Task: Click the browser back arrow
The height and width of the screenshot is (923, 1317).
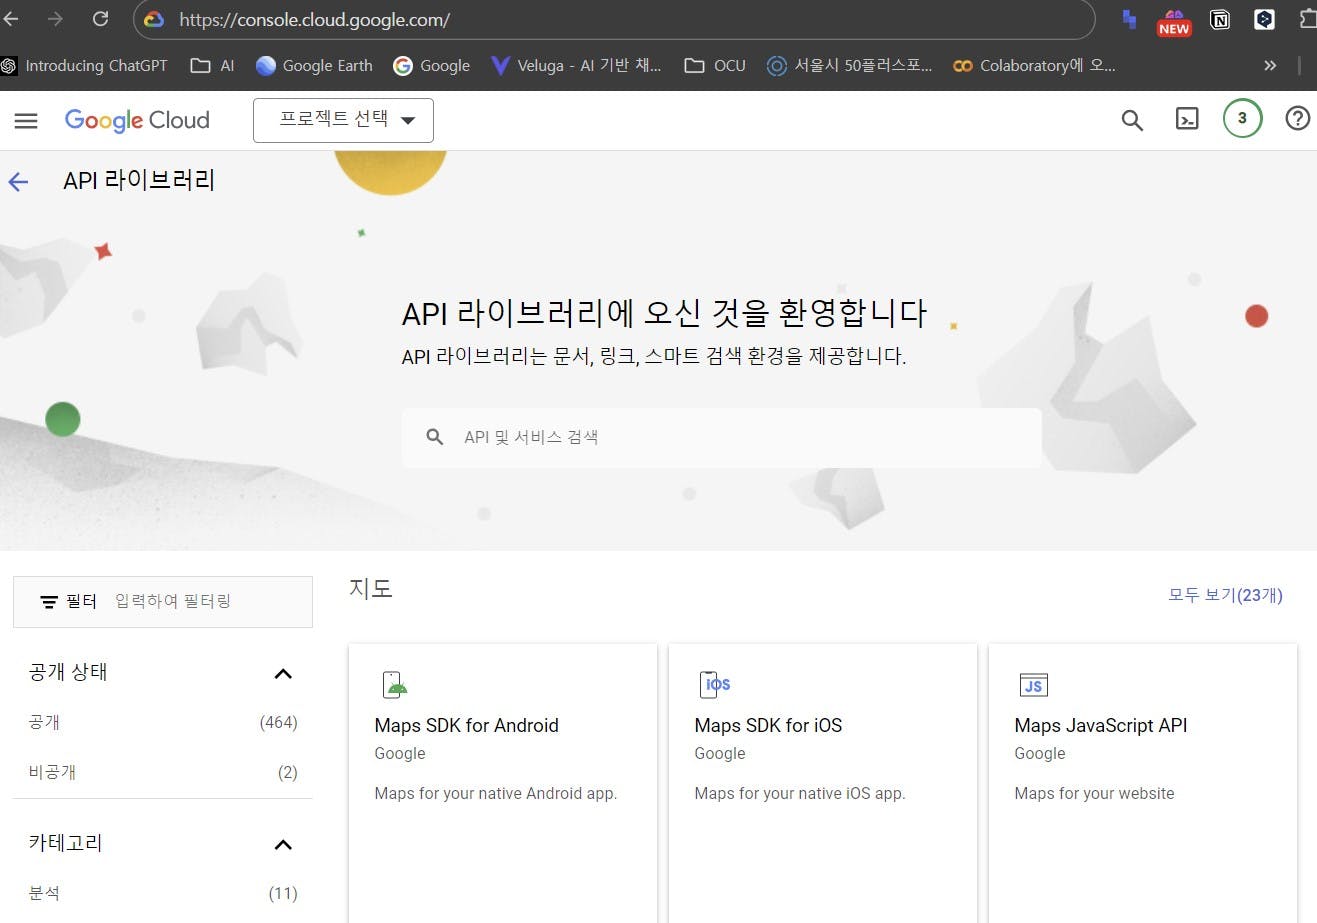Action: pos(11,19)
